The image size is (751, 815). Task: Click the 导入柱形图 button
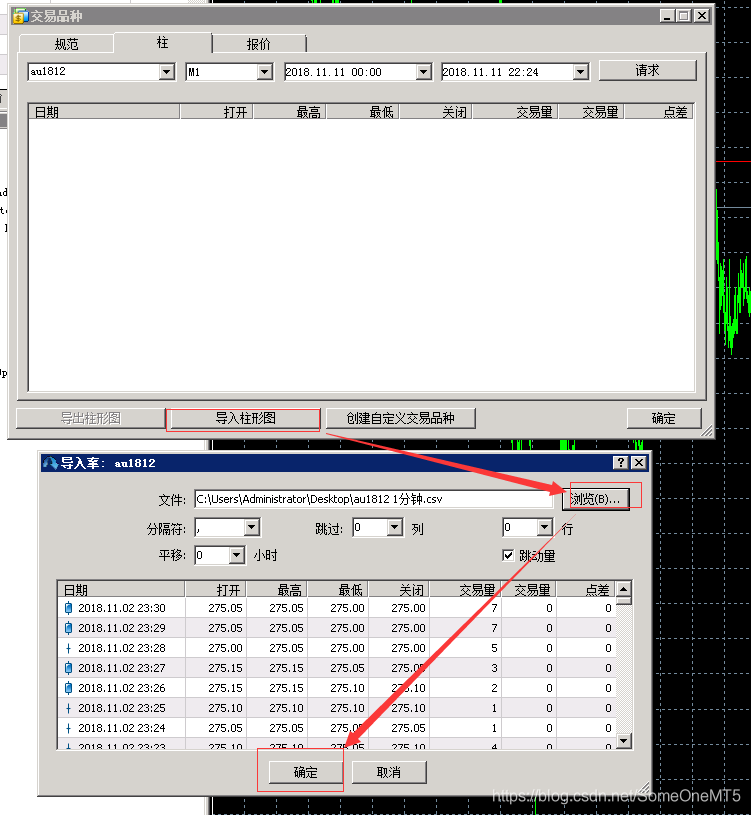pyautogui.click(x=245, y=418)
